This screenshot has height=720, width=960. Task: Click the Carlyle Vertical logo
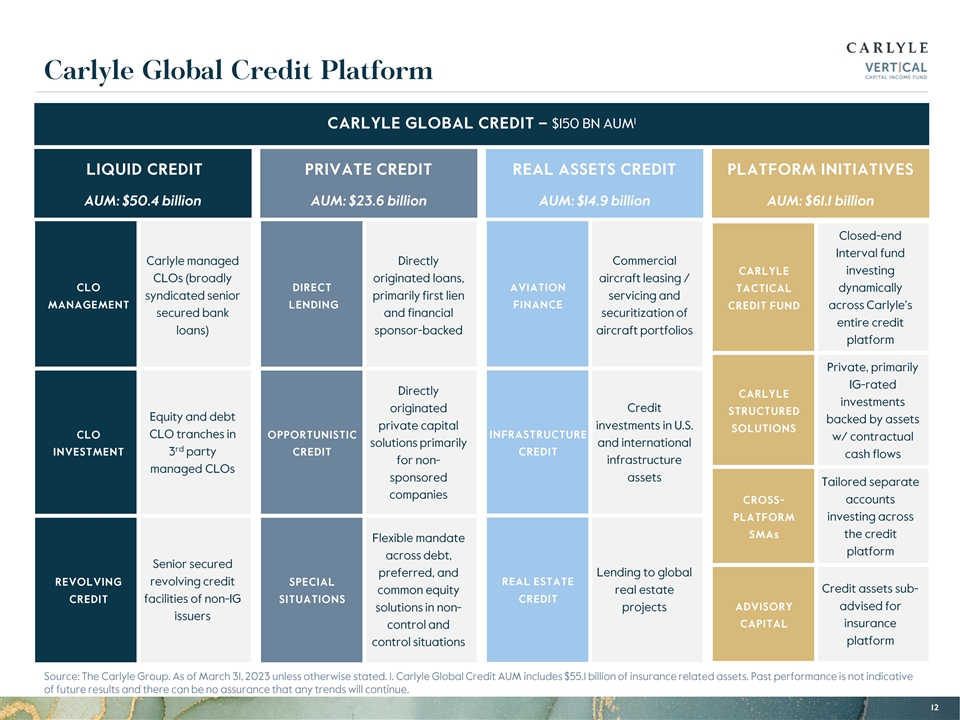pyautogui.click(x=887, y=60)
